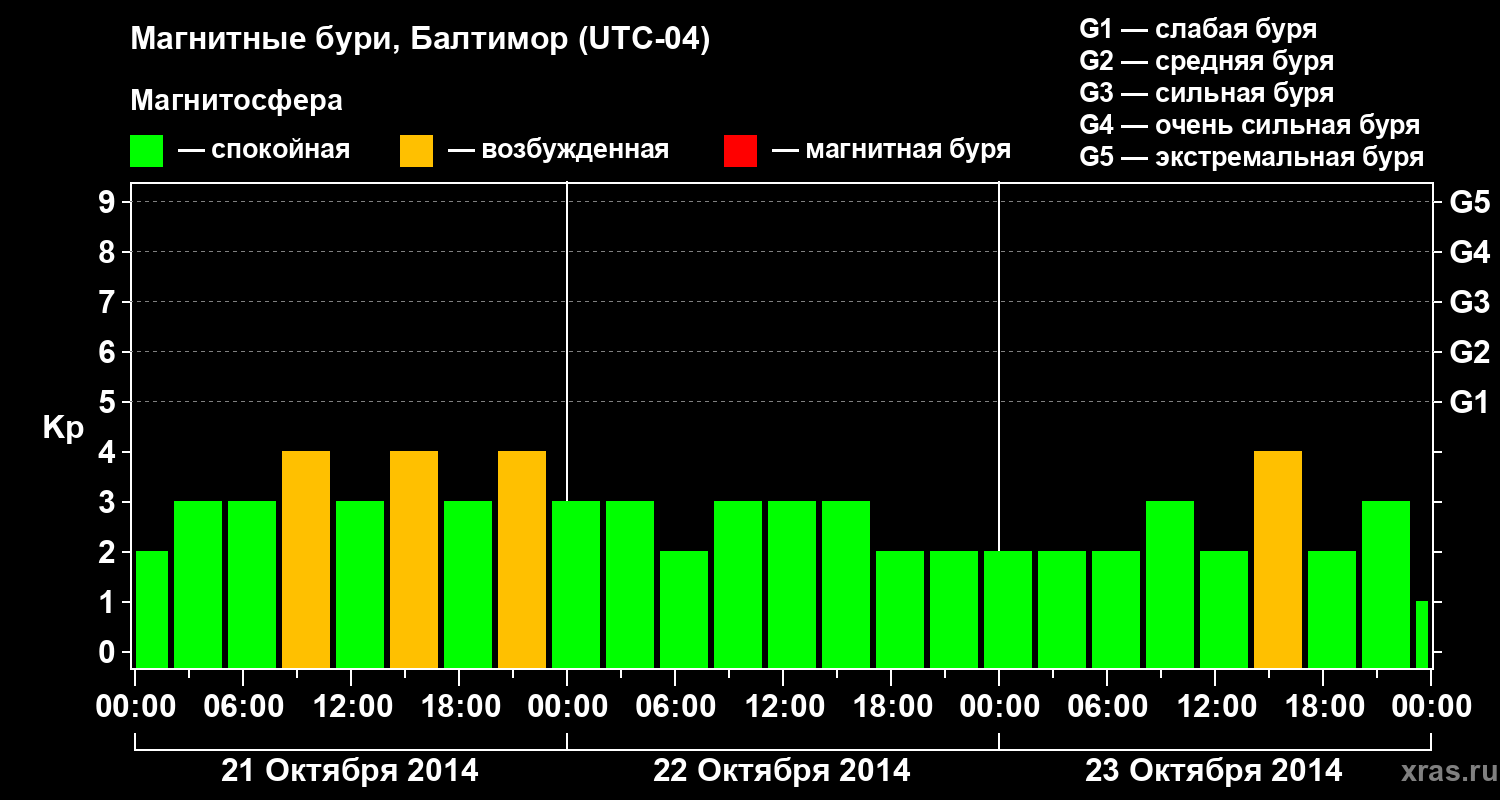Viewport: 1500px width, 800px height.
Task: Click 'G5 — экстремальная буря' description
Action: coord(1251,157)
